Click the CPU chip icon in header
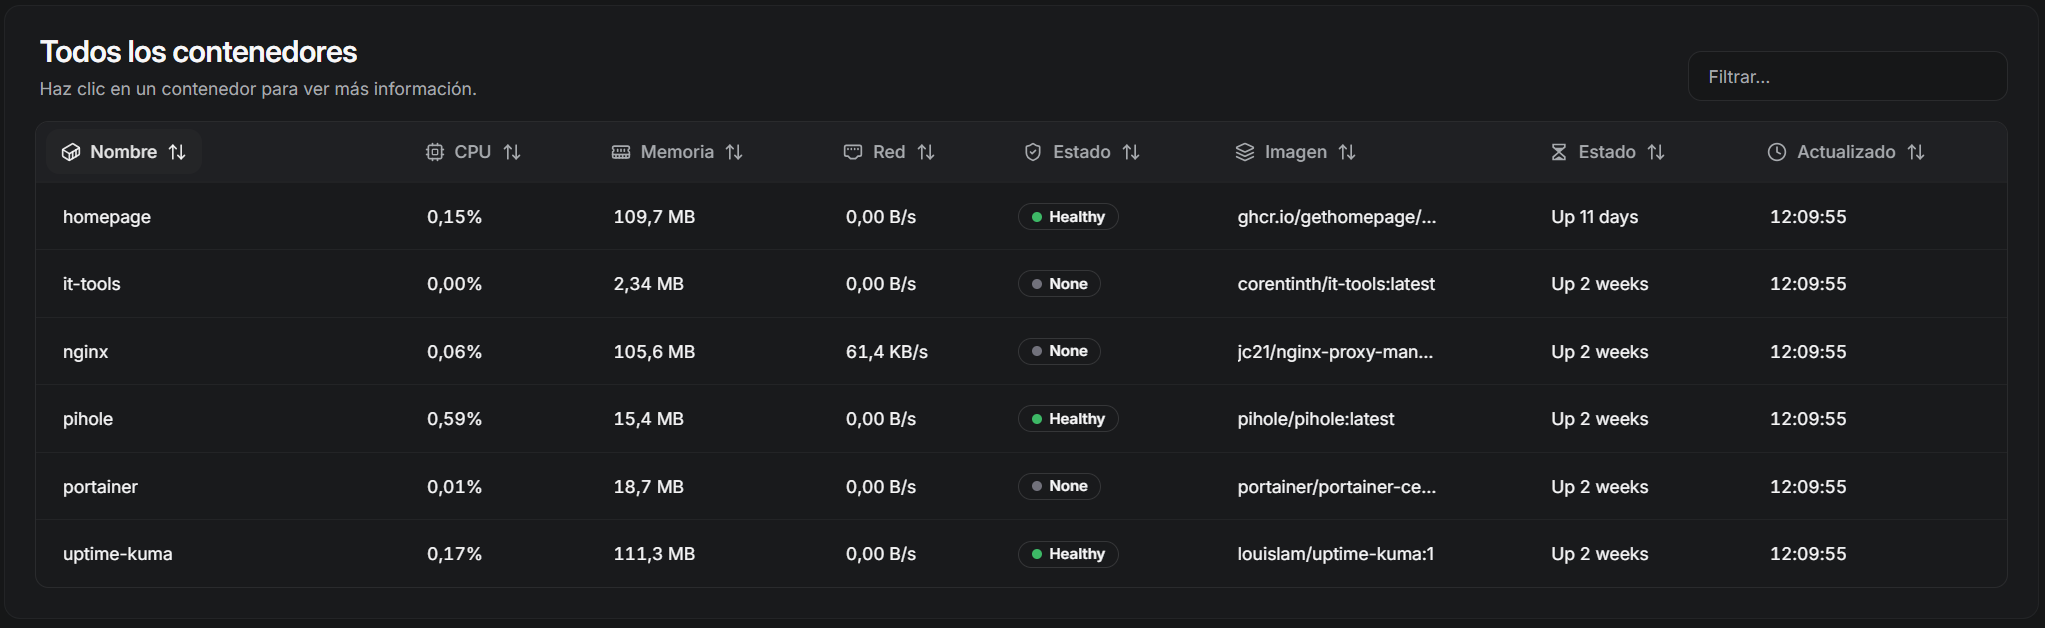The image size is (2045, 628). click(435, 152)
